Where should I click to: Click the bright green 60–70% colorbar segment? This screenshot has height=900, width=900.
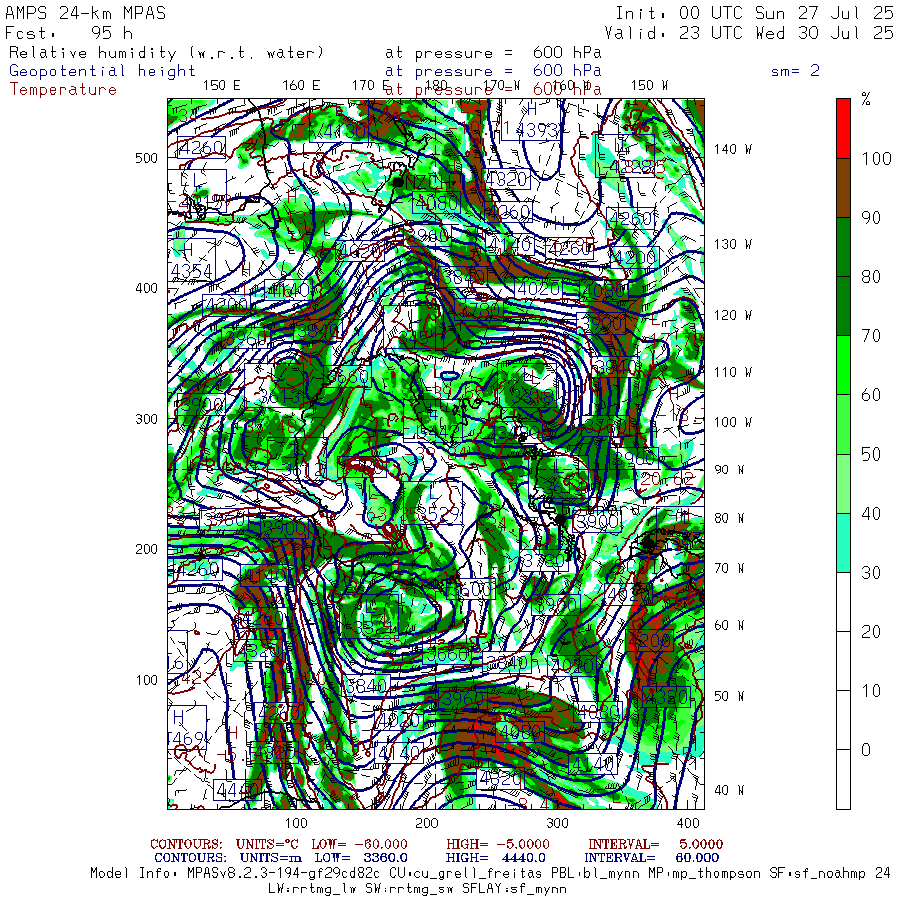843,365
